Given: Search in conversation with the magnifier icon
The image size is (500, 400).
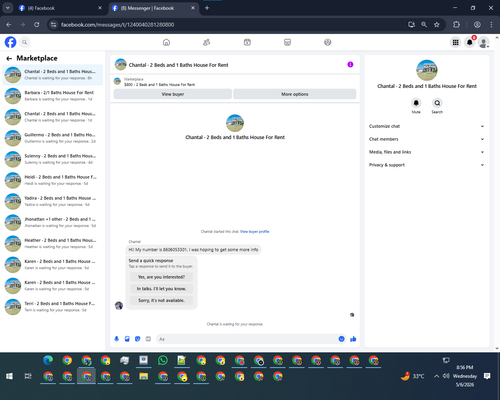Looking at the screenshot, I should [437, 103].
